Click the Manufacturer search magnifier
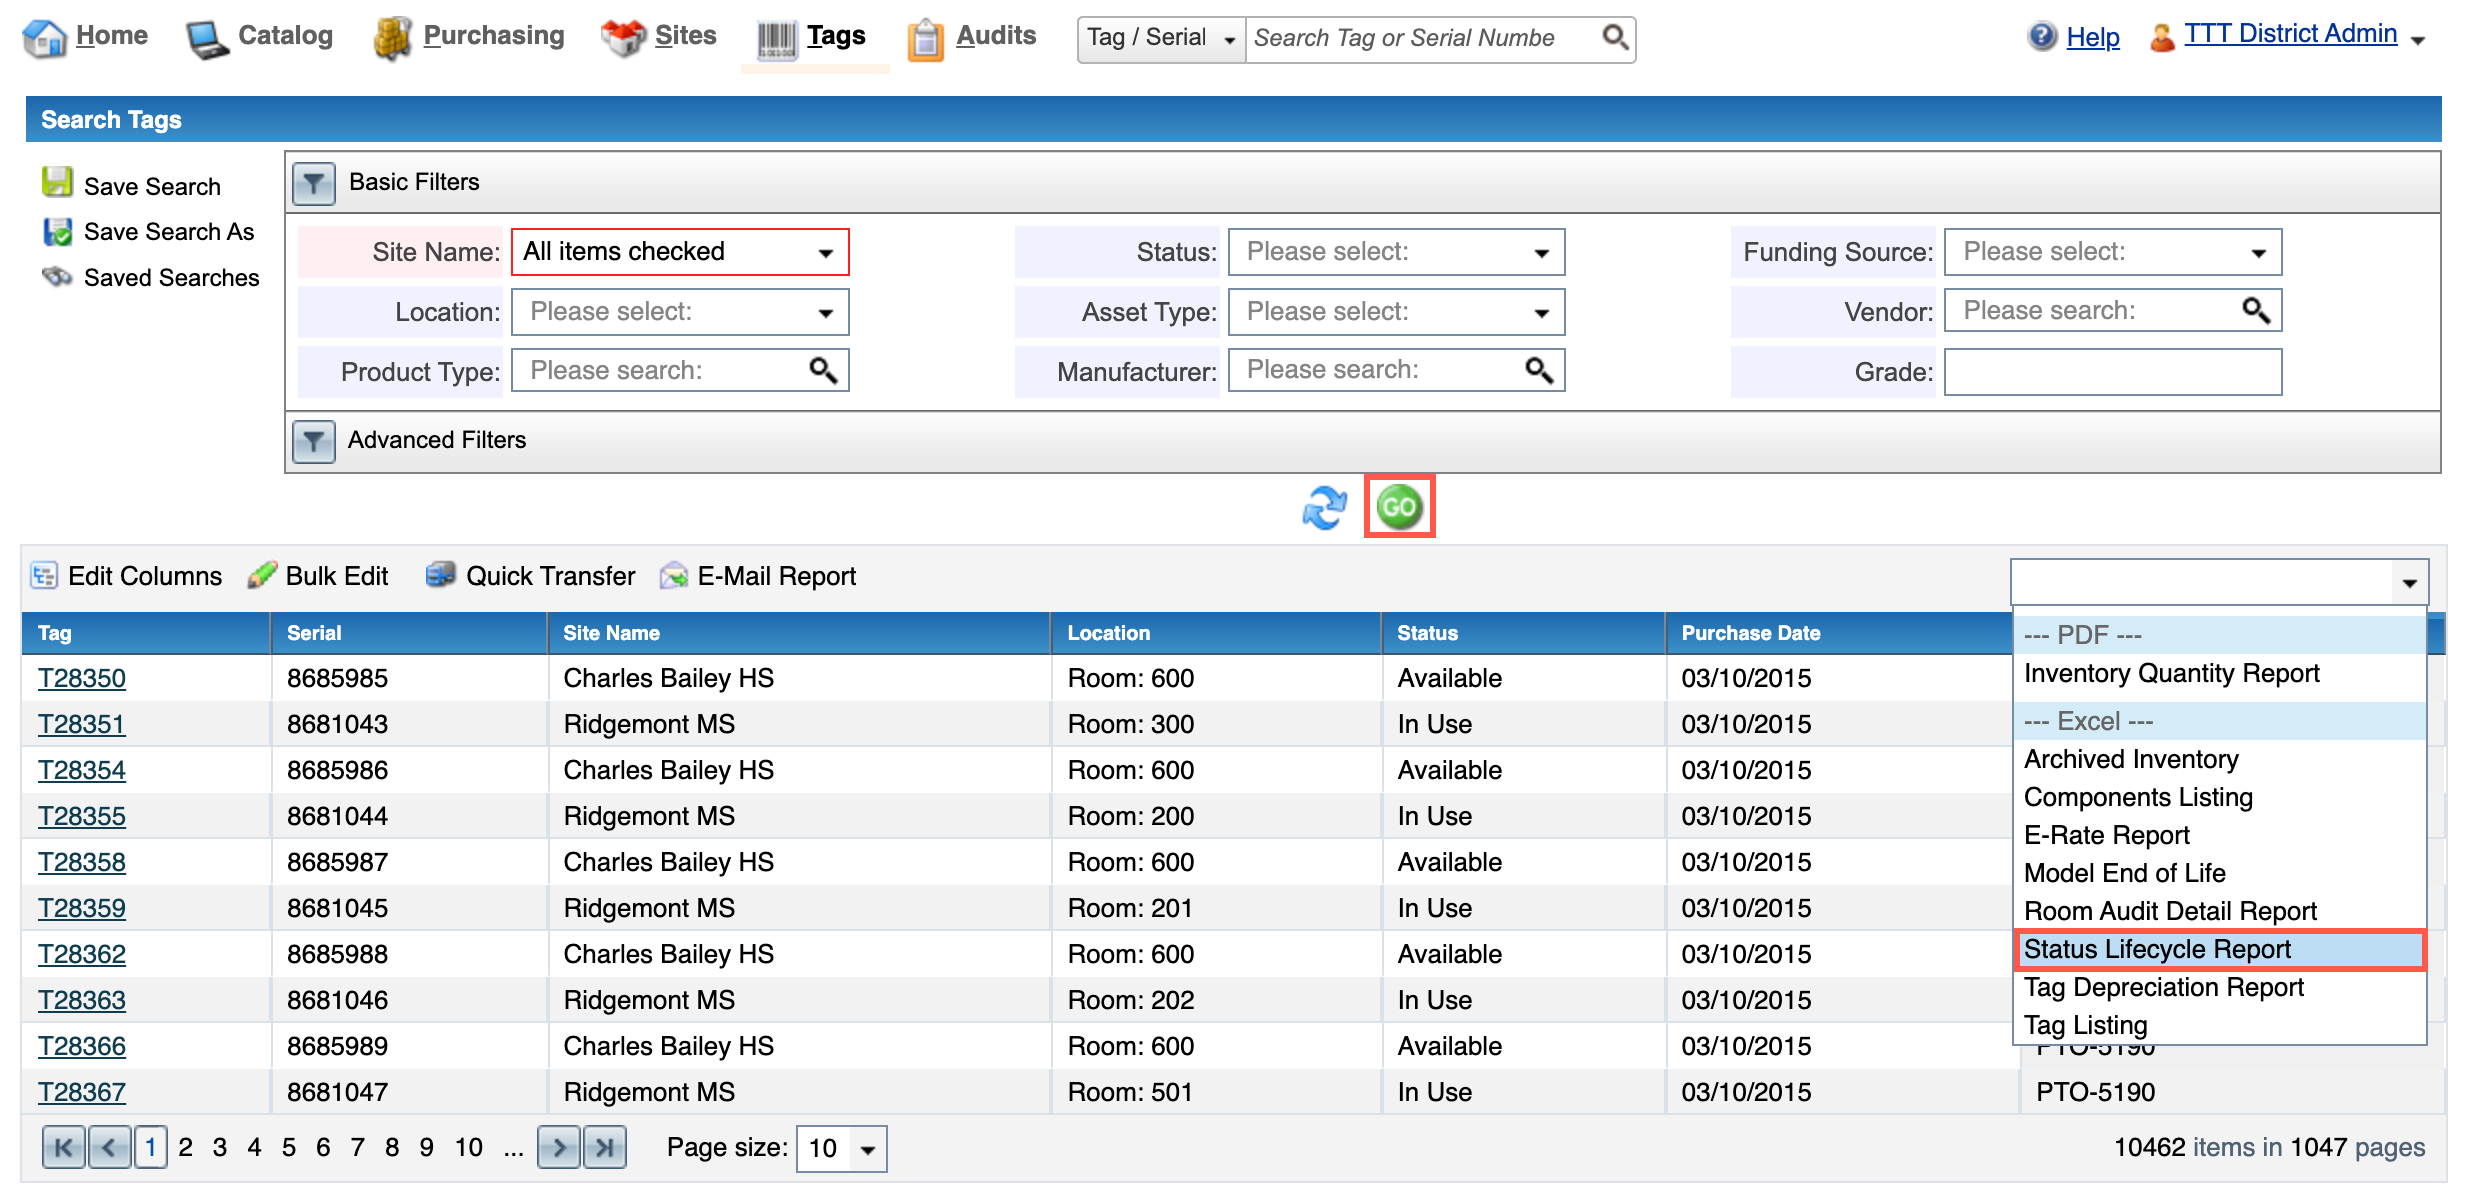 [1539, 370]
